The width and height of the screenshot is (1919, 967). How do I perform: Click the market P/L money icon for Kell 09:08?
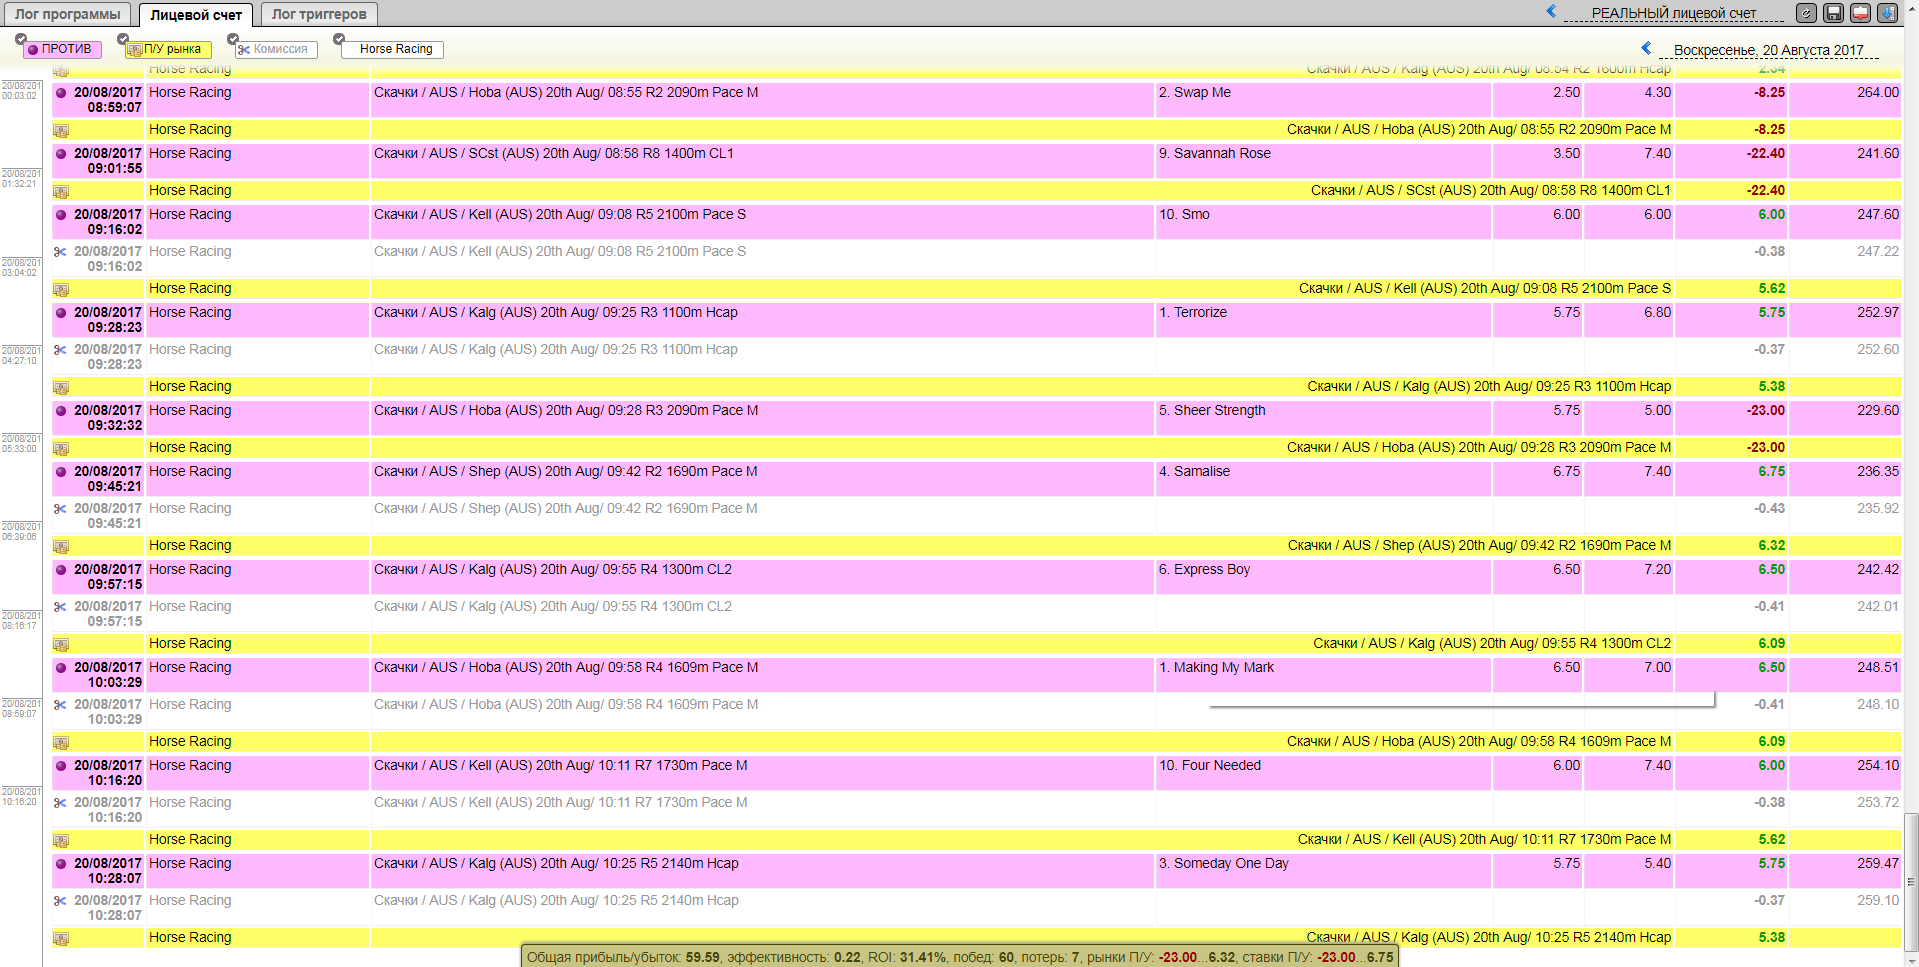click(61, 290)
